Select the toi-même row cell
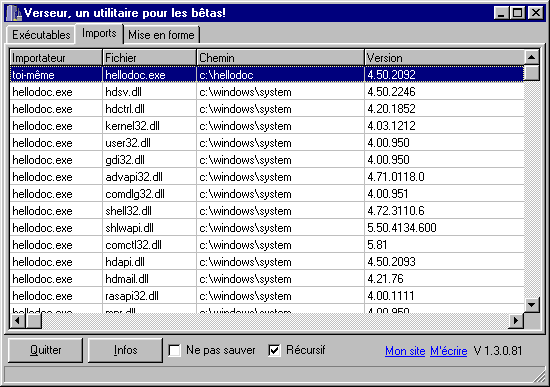 pos(56,75)
